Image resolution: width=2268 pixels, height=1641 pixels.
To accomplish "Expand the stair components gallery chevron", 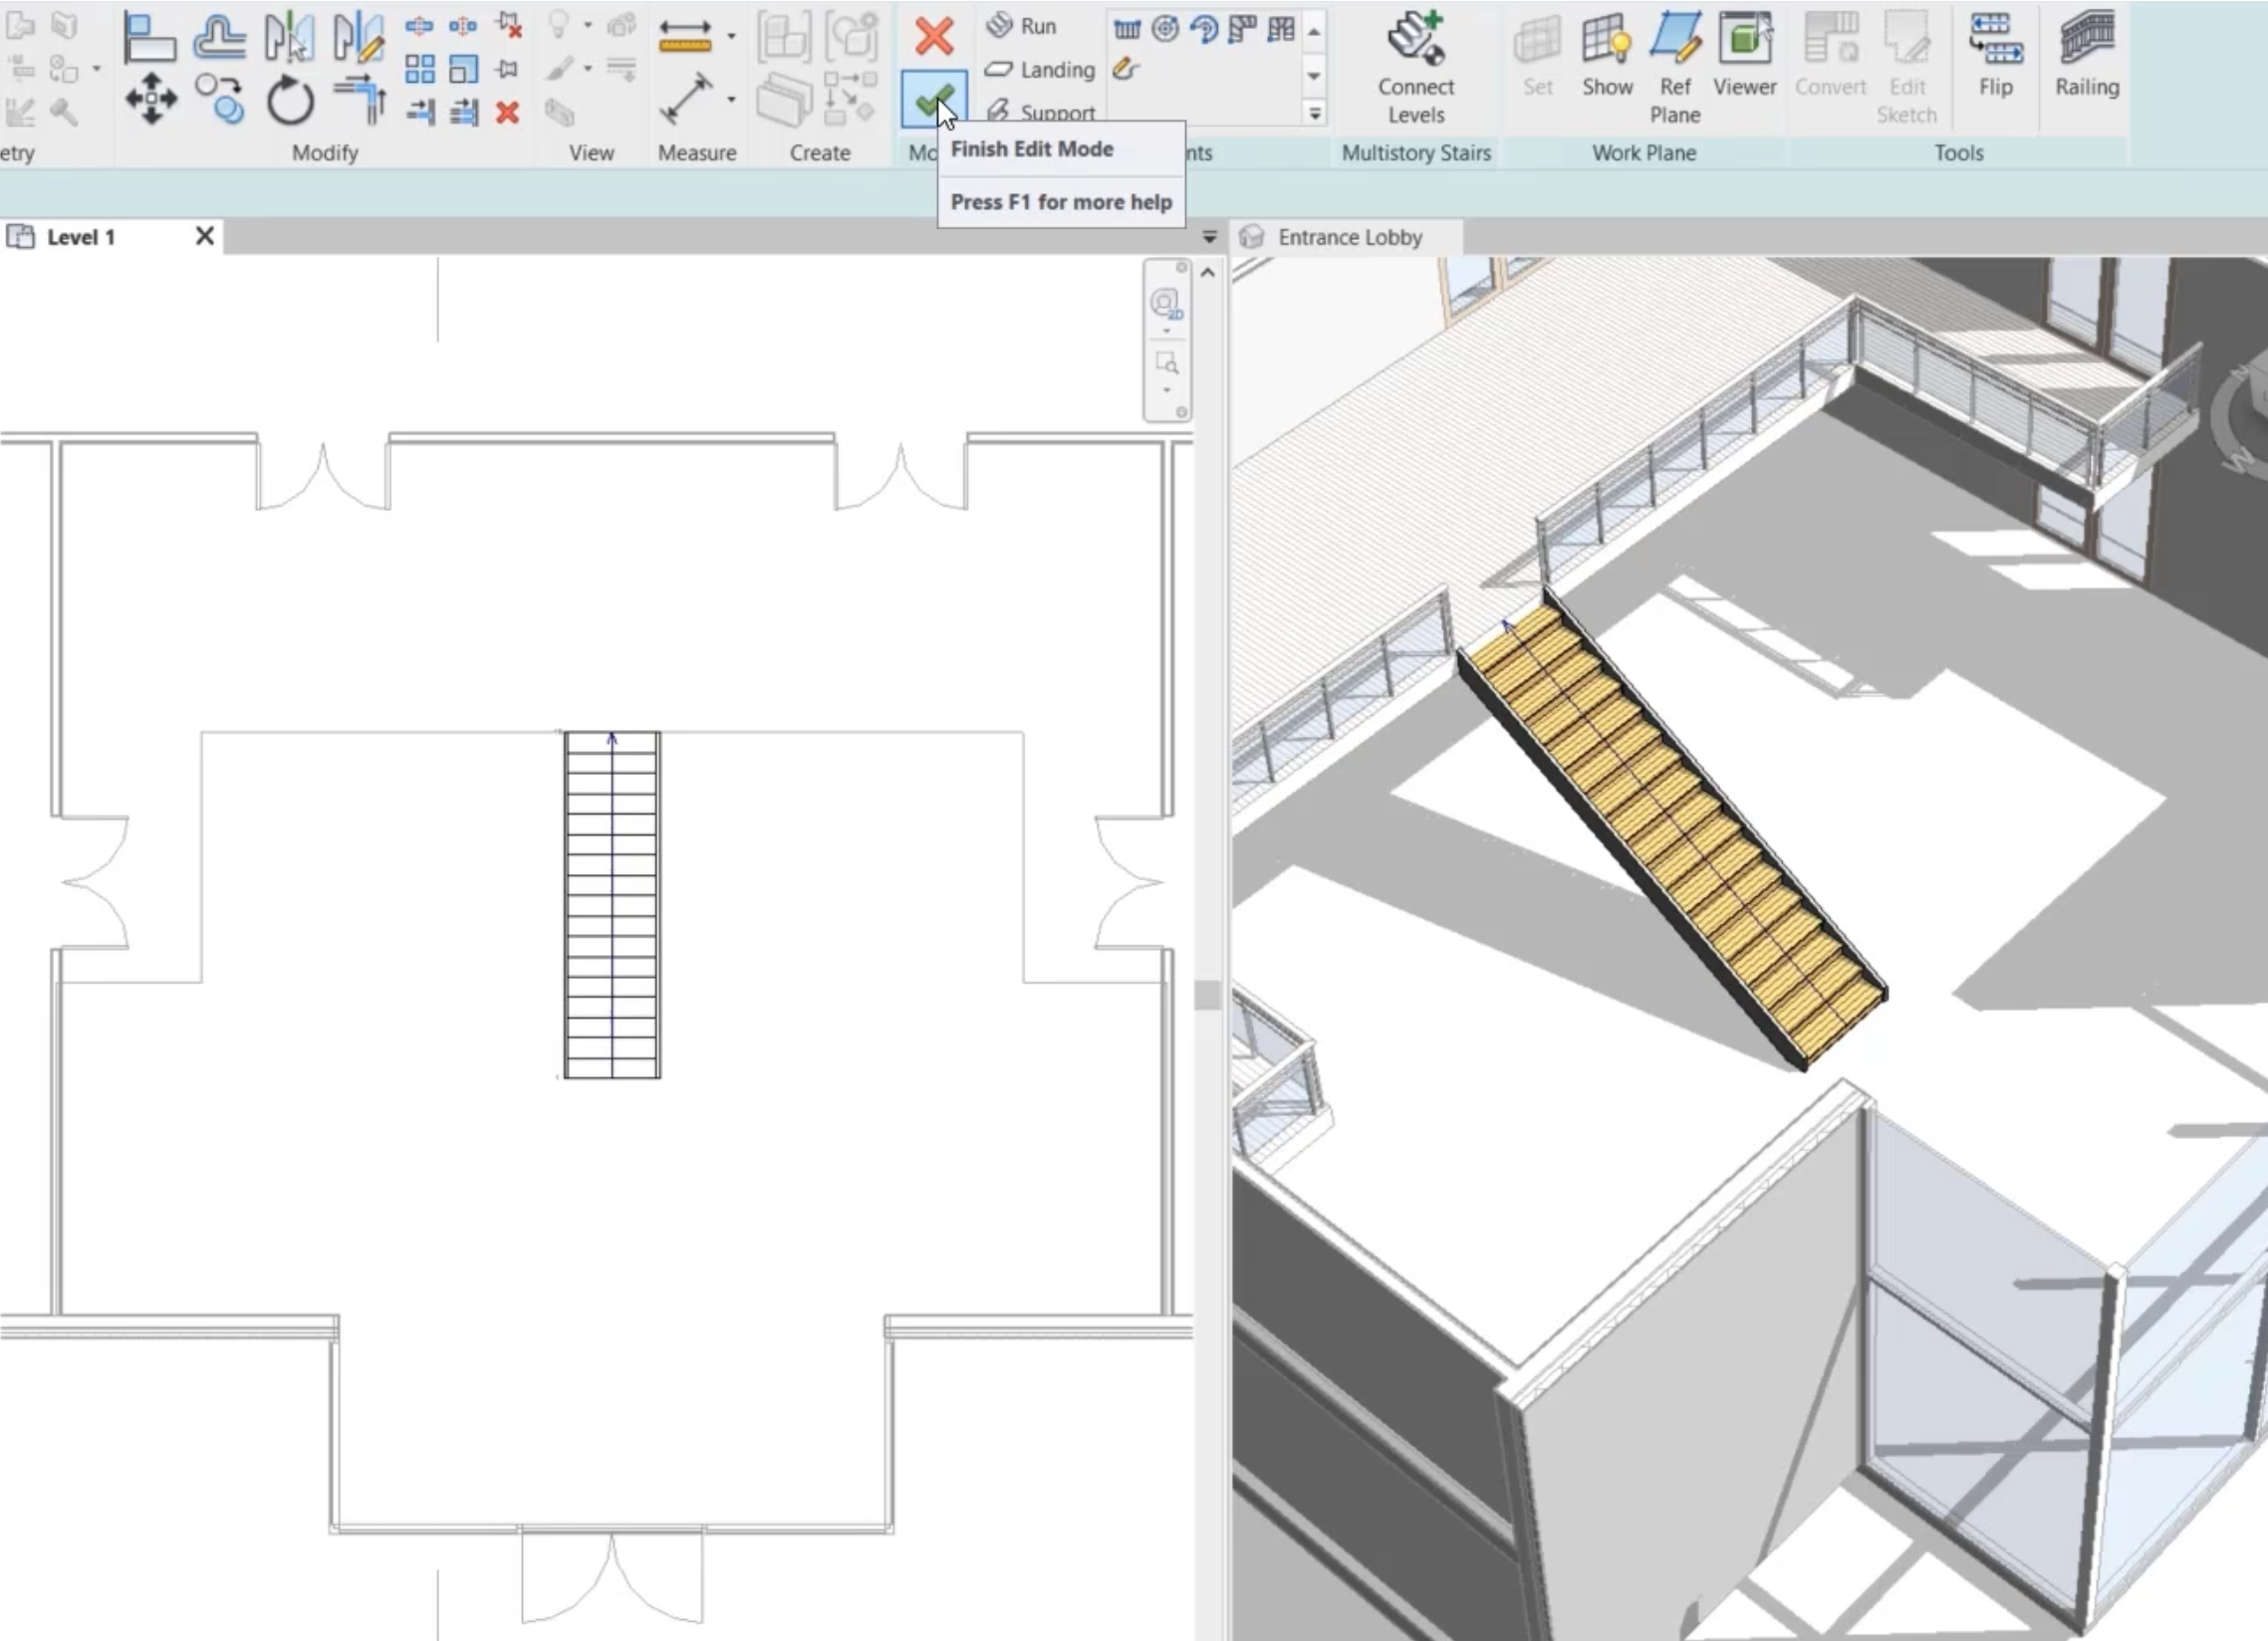I will tap(1314, 114).
